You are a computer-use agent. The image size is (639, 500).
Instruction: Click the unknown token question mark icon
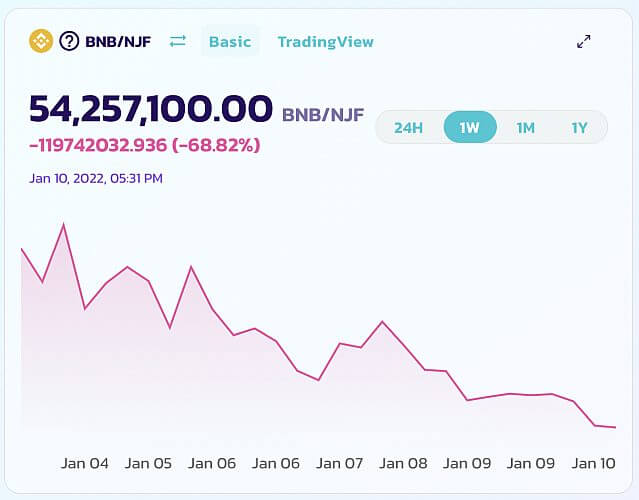point(69,41)
